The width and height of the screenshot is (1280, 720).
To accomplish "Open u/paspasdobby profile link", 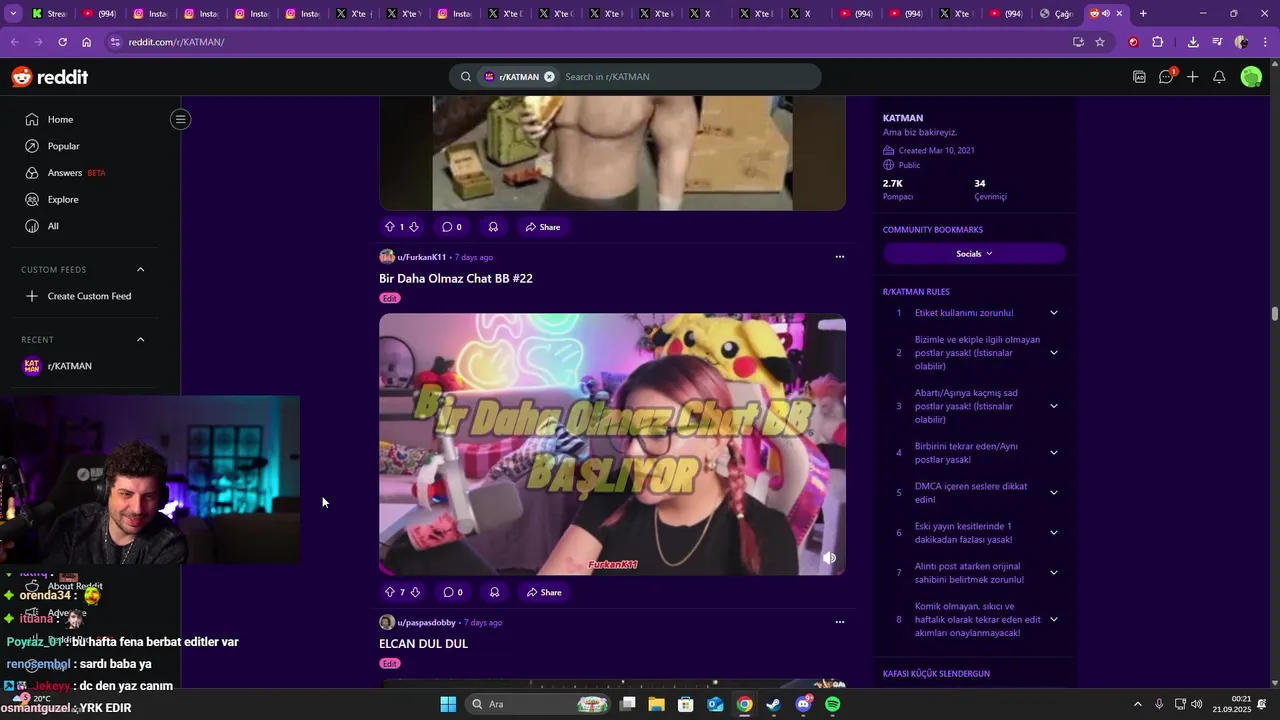I will [x=426, y=622].
